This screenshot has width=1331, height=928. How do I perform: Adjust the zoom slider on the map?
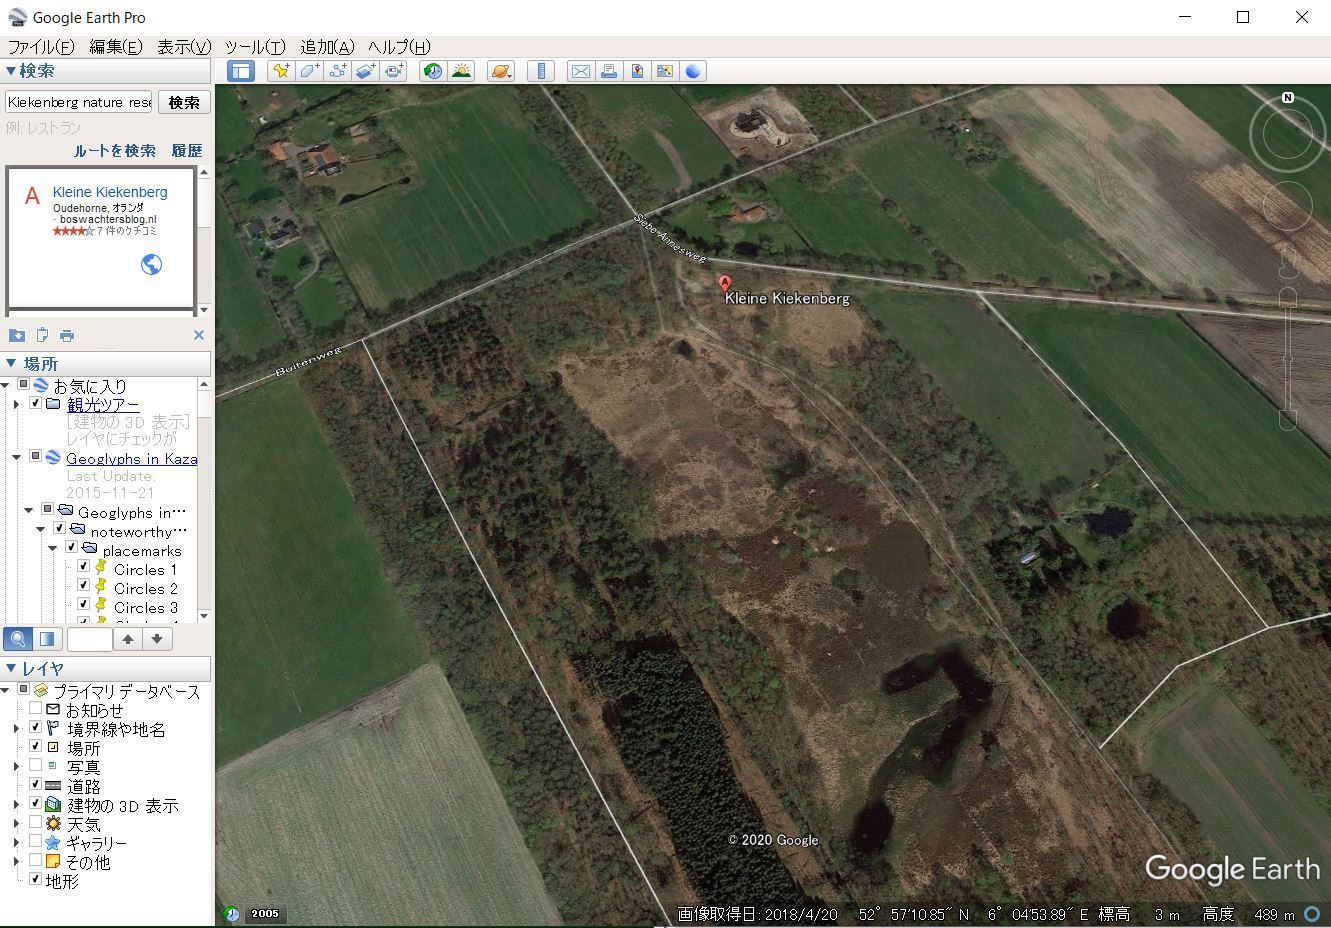[1288, 359]
